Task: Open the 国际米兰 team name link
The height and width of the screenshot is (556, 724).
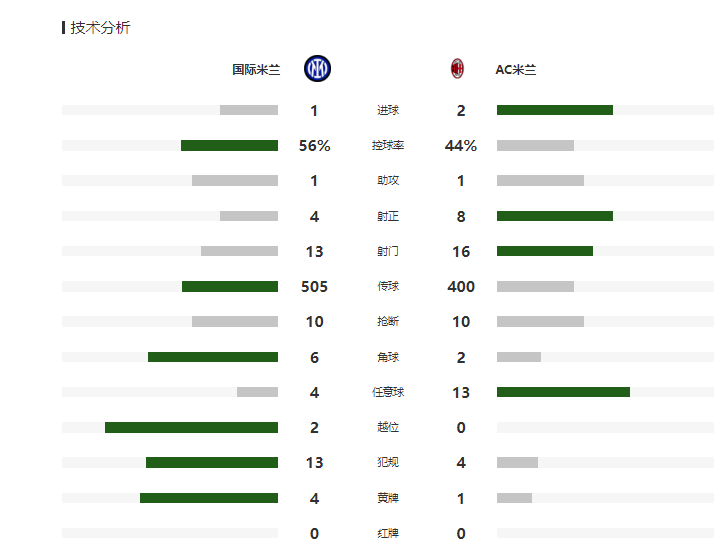Action: (x=256, y=70)
